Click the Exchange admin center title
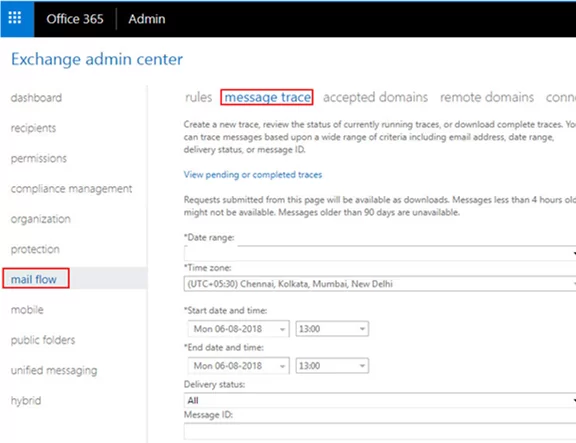576x443 pixels. click(x=97, y=59)
